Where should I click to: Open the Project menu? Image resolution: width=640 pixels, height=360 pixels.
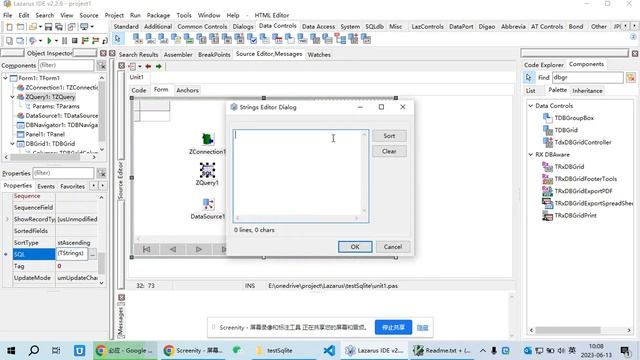114,15
